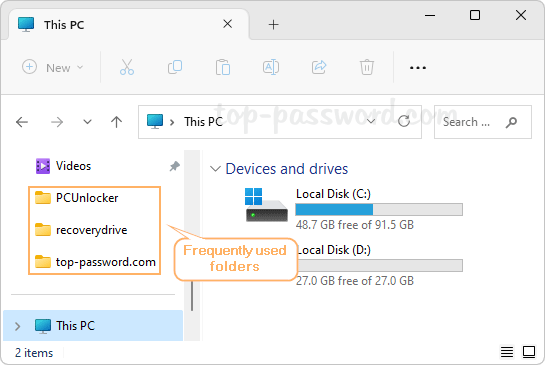Click the Cut scissors icon
Viewport: 545px width, 365px height.
click(x=127, y=67)
